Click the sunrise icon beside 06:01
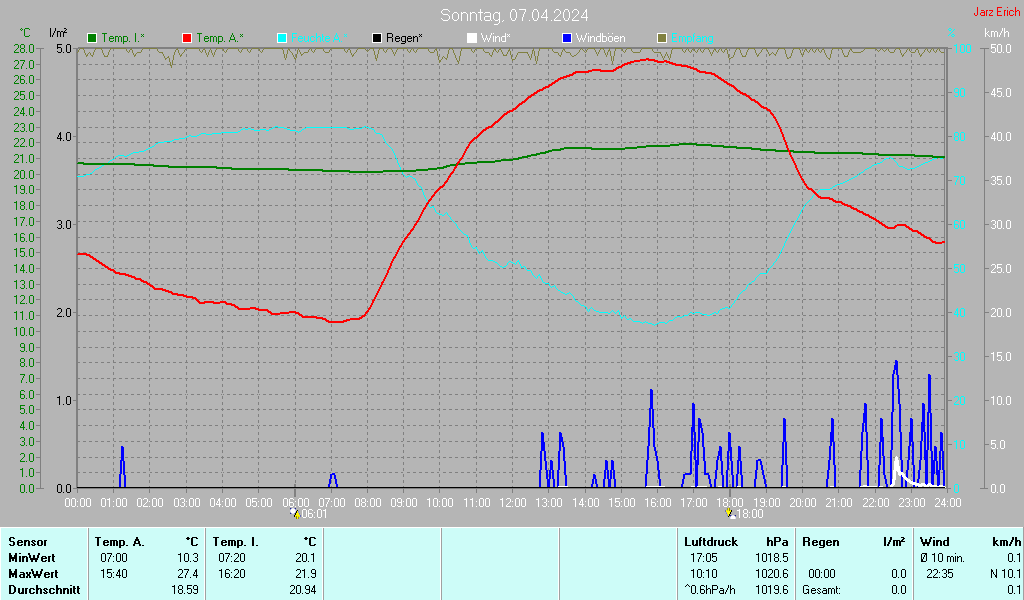The width and height of the screenshot is (1024, 600). point(295,513)
